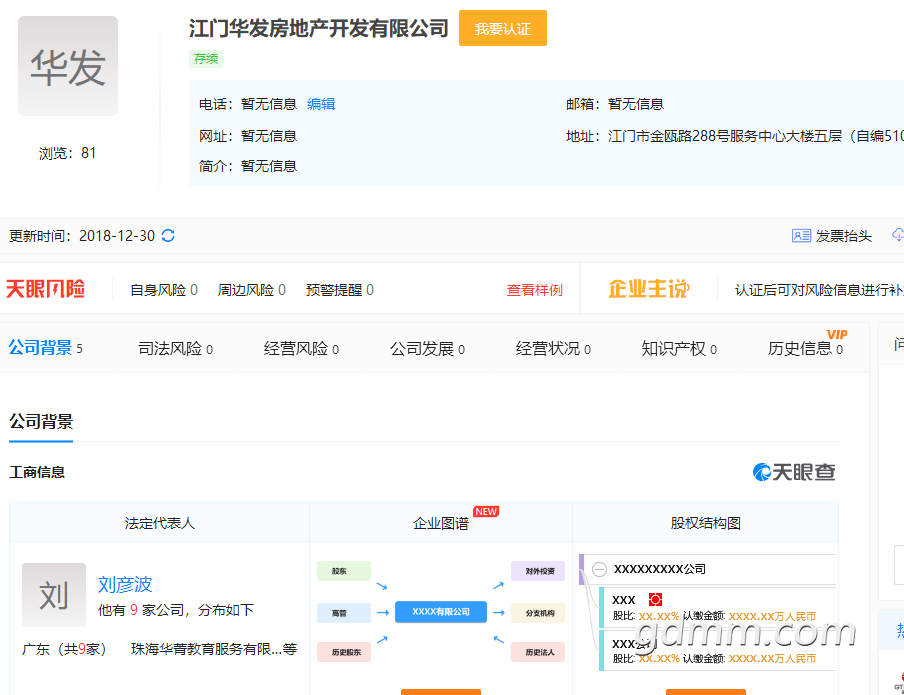Click the 股权结构图 column header
Viewport: 904px width, 695px height.
[706, 523]
